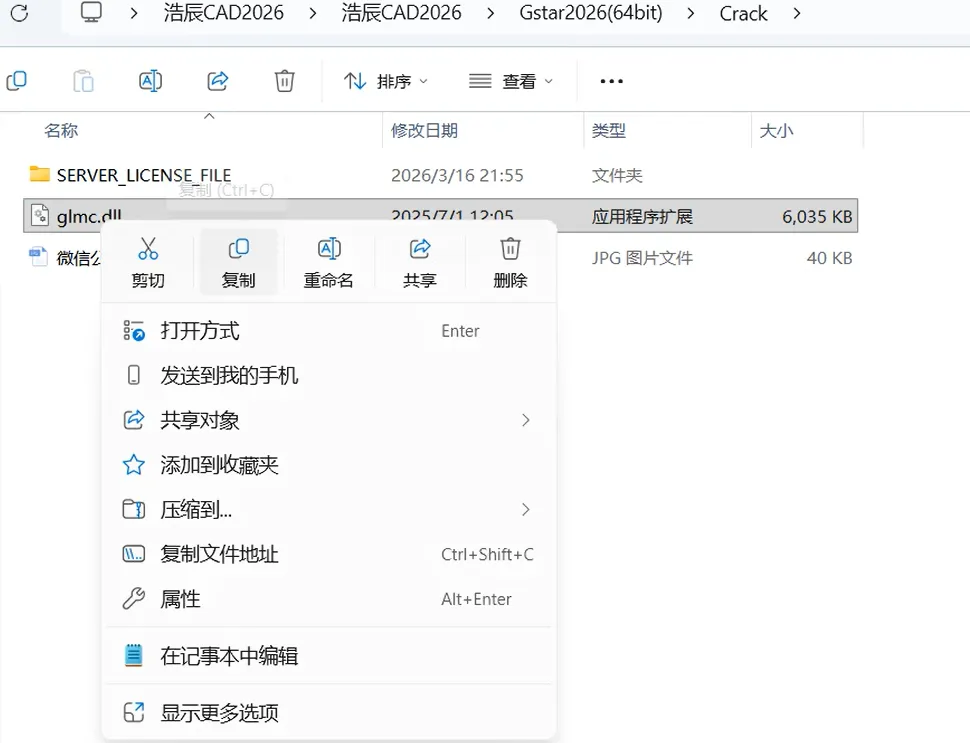Expand the 压缩到... submenu
The height and width of the screenshot is (743, 970).
(x=328, y=509)
